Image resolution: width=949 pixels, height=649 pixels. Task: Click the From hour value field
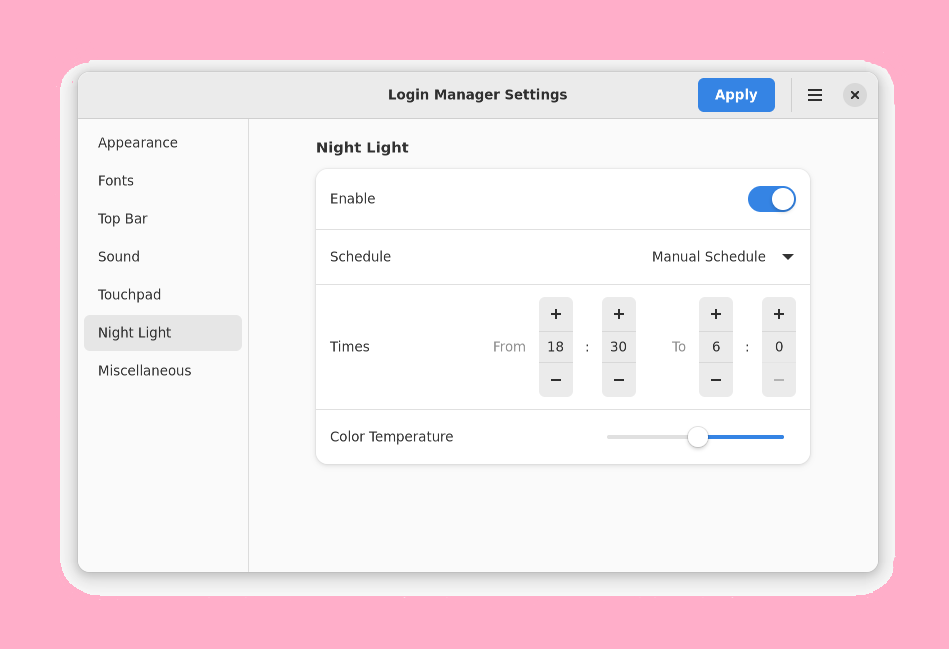click(x=556, y=347)
